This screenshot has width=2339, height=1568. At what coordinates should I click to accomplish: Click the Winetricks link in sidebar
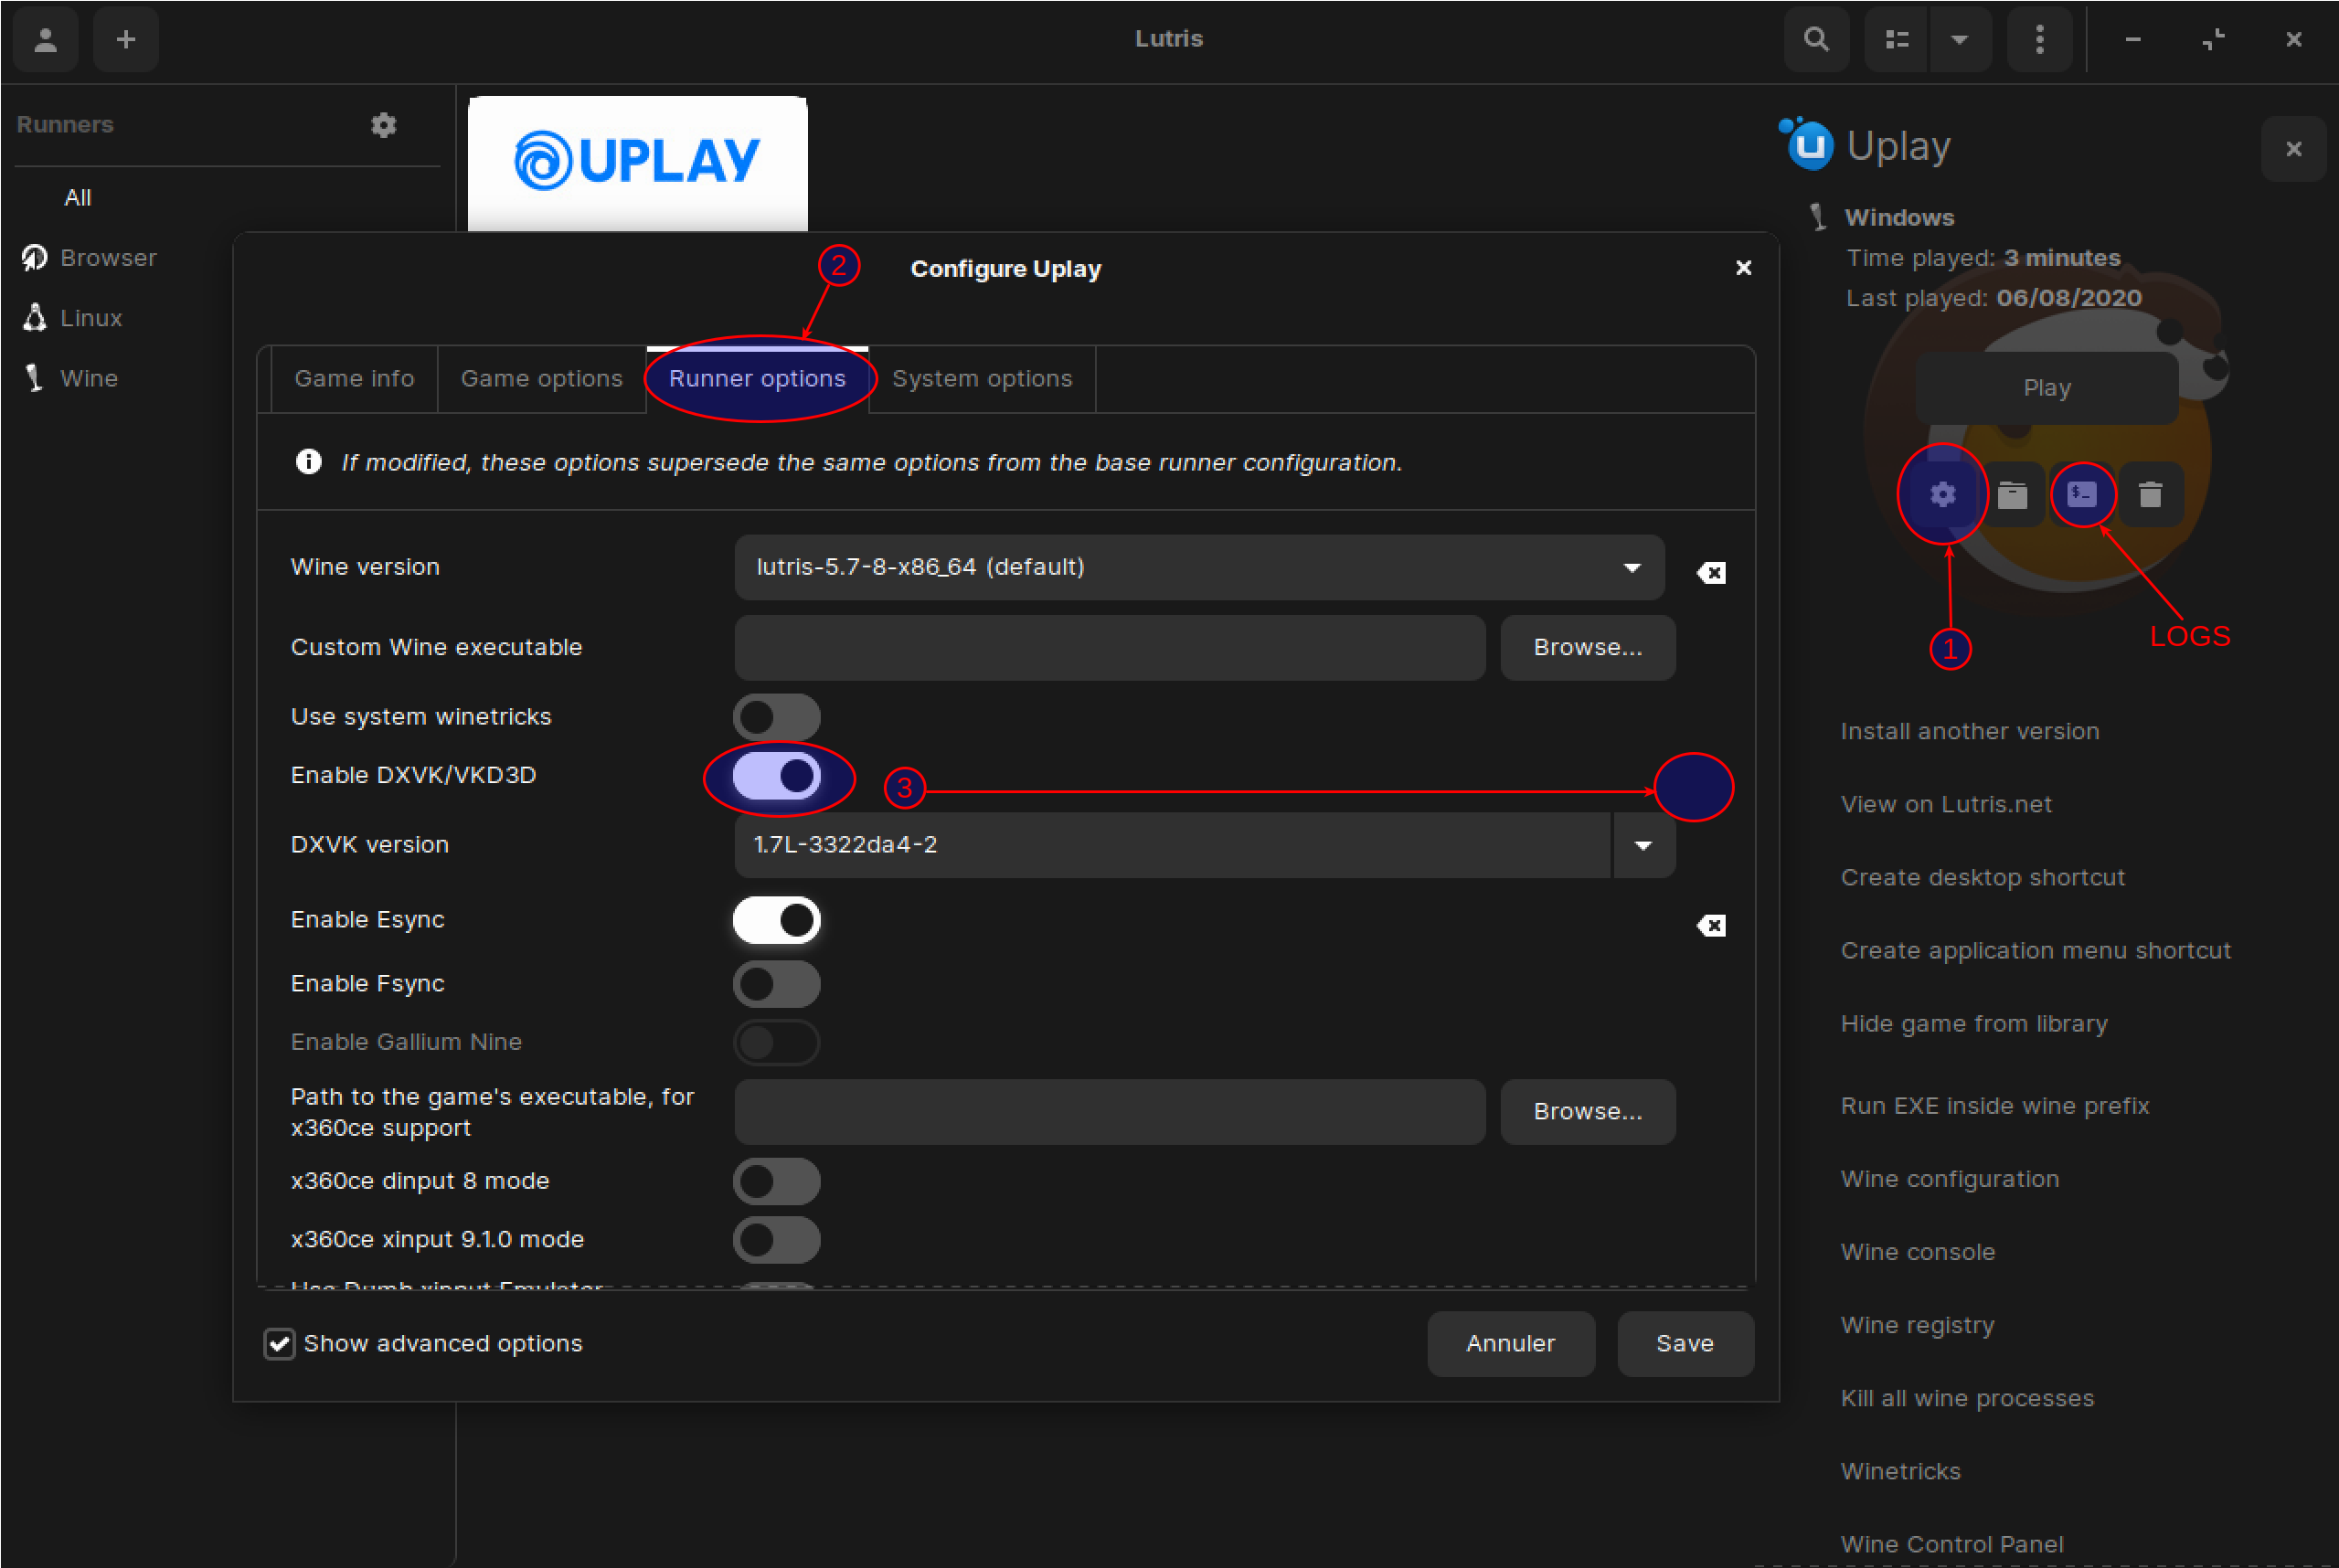coord(1900,1471)
